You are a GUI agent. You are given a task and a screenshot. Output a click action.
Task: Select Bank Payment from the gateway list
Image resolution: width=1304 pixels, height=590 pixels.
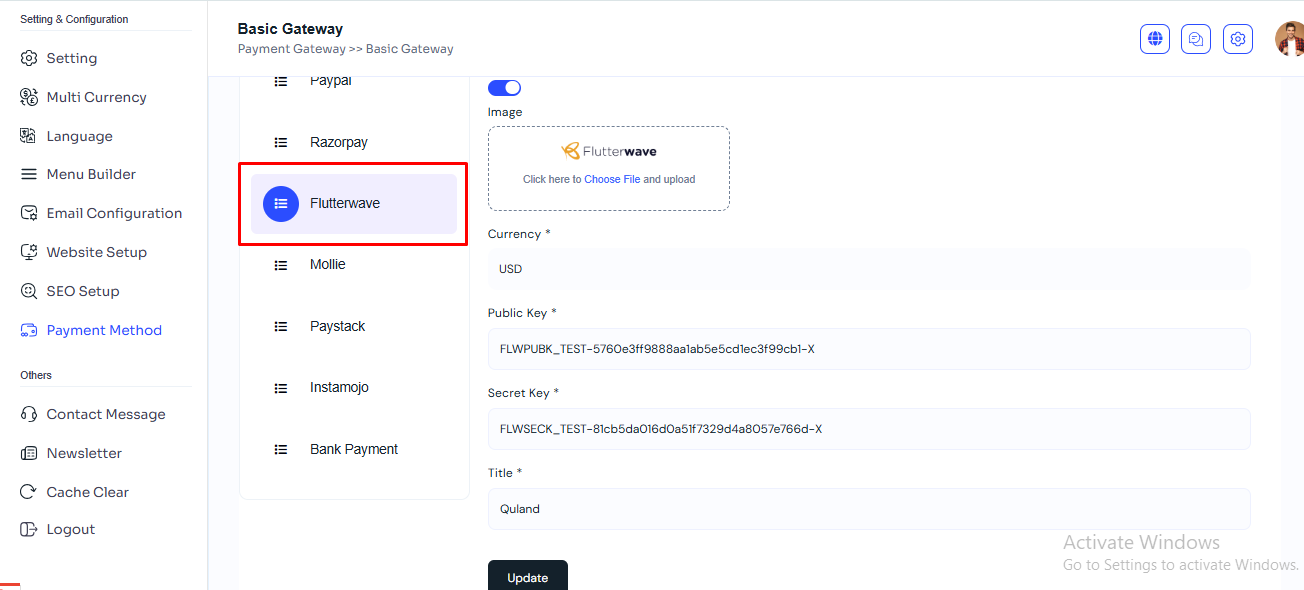353,449
